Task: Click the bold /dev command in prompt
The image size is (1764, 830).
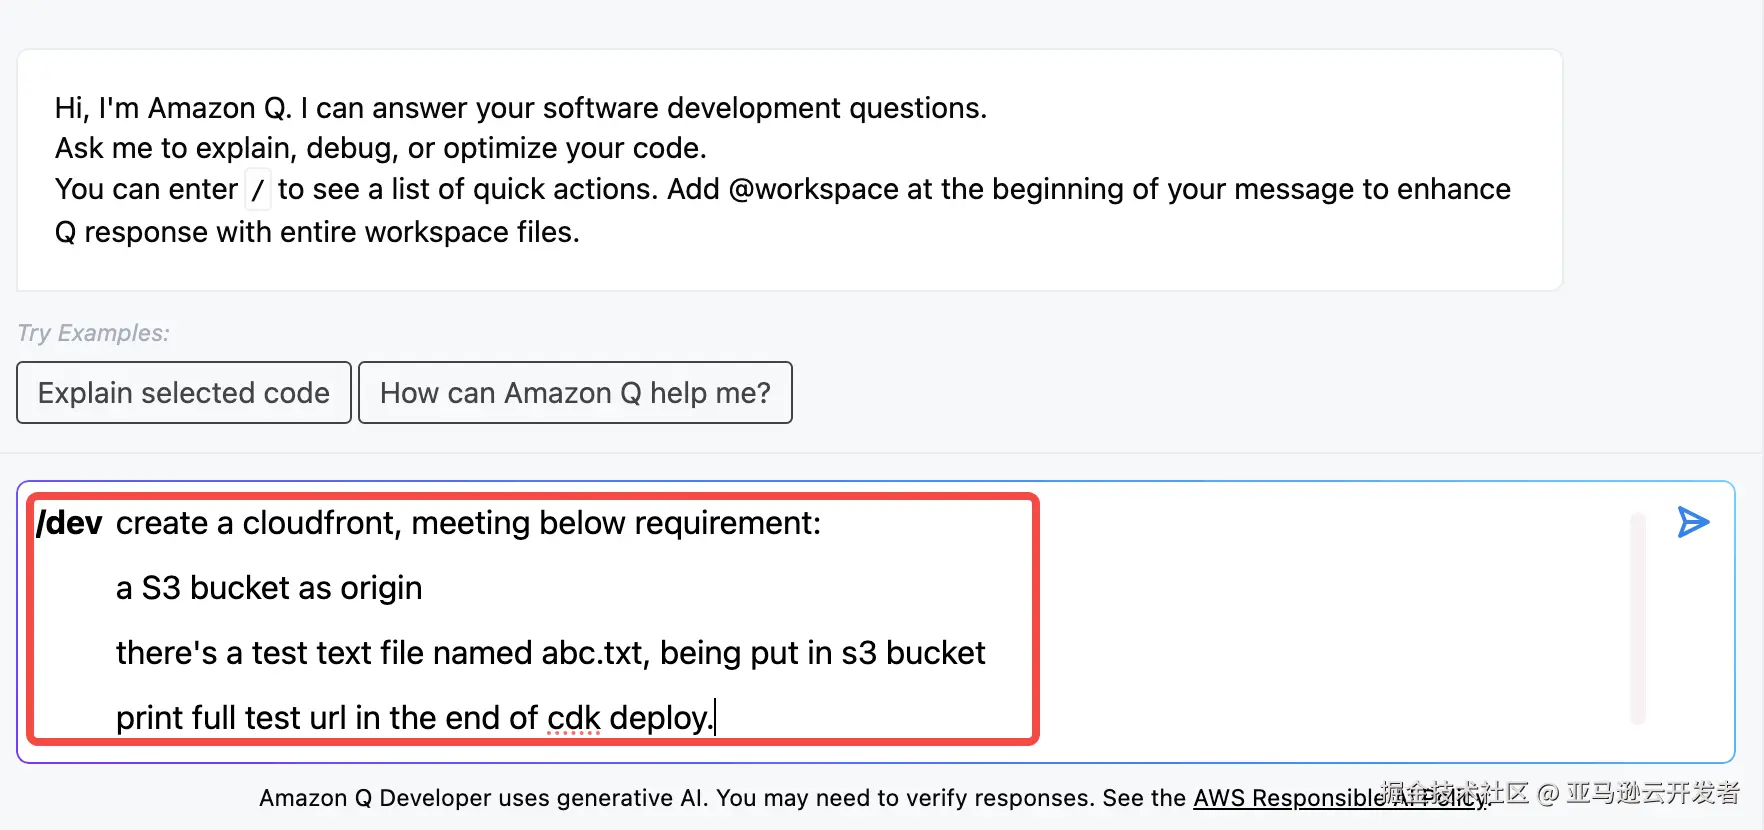Action: (x=69, y=523)
